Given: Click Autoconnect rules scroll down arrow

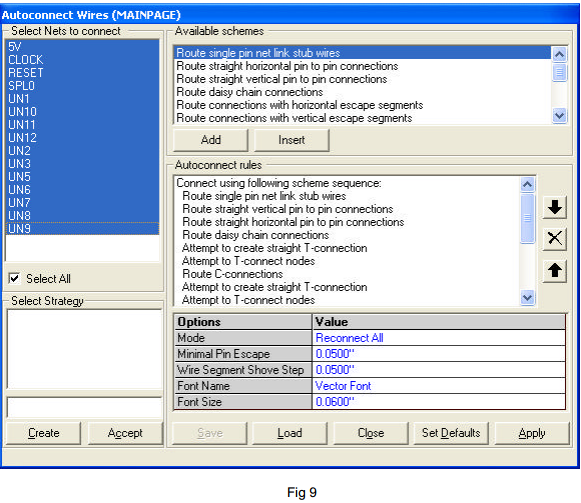Looking at the screenshot, I should pyautogui.click(x=527, y=297).
